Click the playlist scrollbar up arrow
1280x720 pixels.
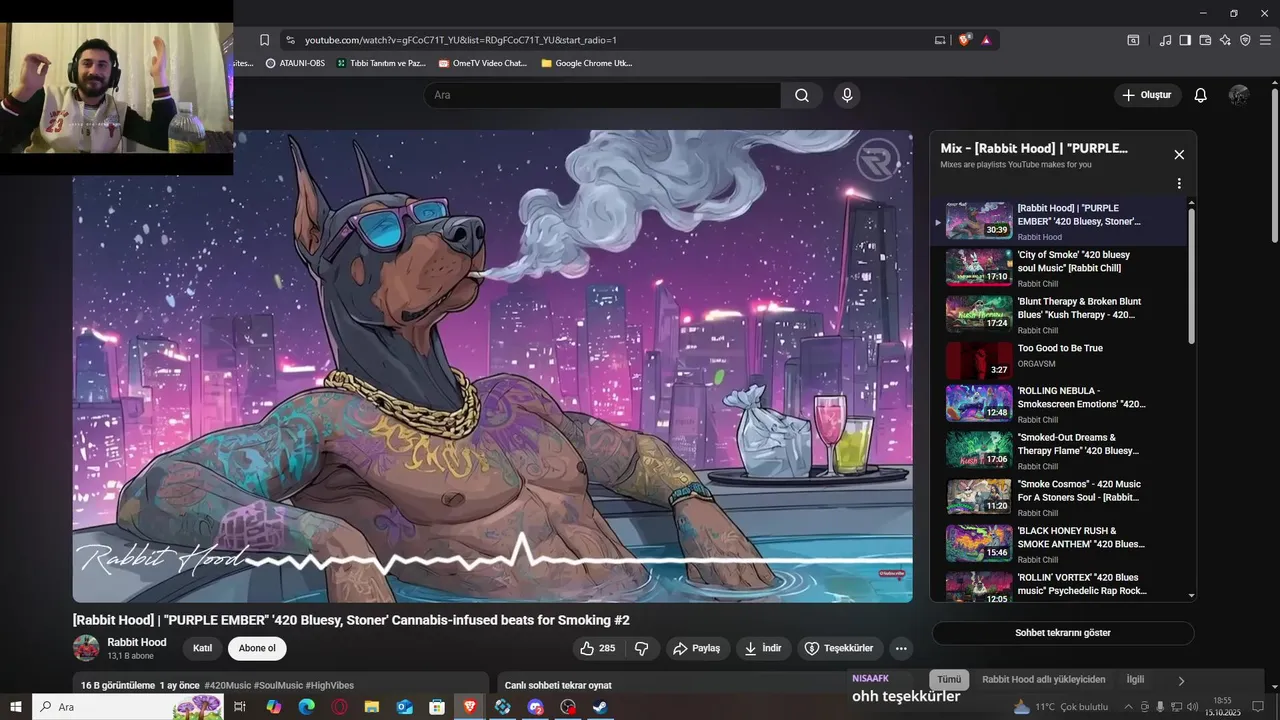[1191, 203]
